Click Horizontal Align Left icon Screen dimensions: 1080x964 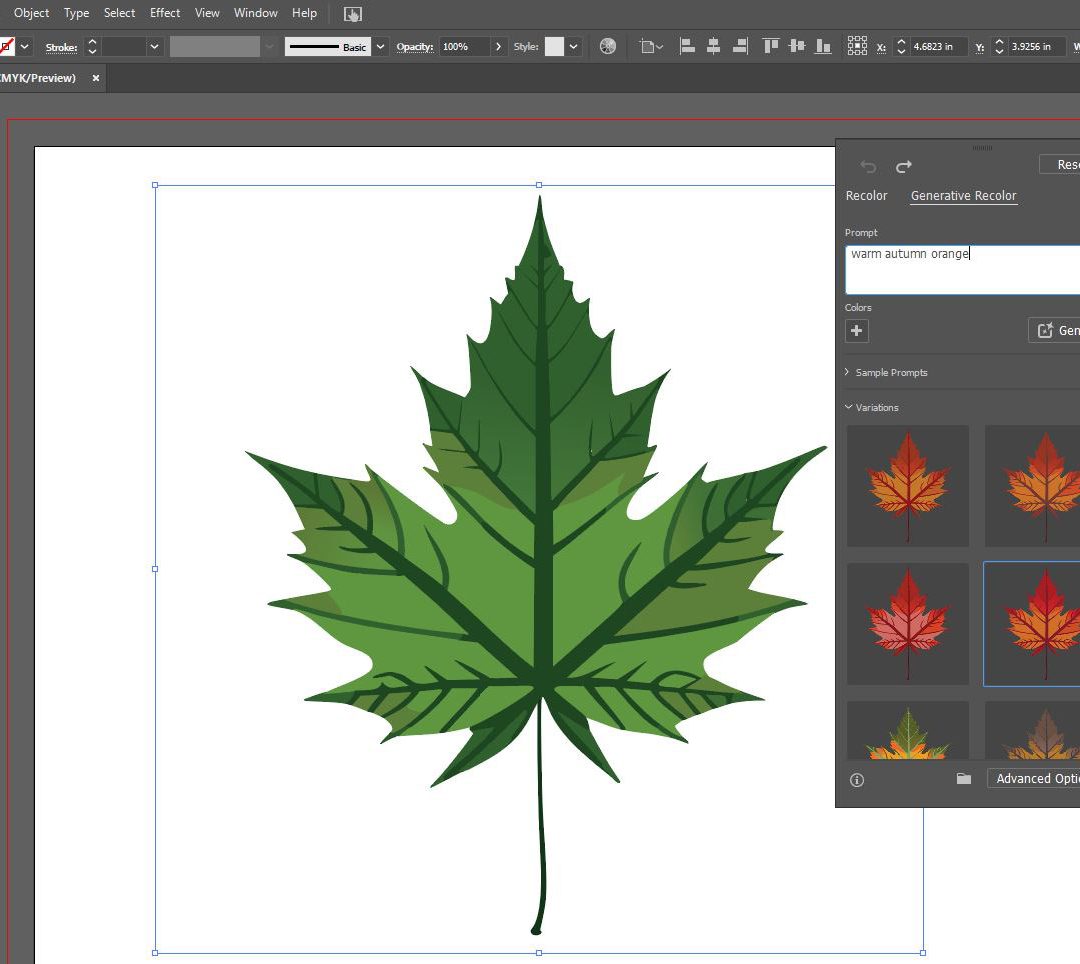pyautogui.click(x=687, y=46)
